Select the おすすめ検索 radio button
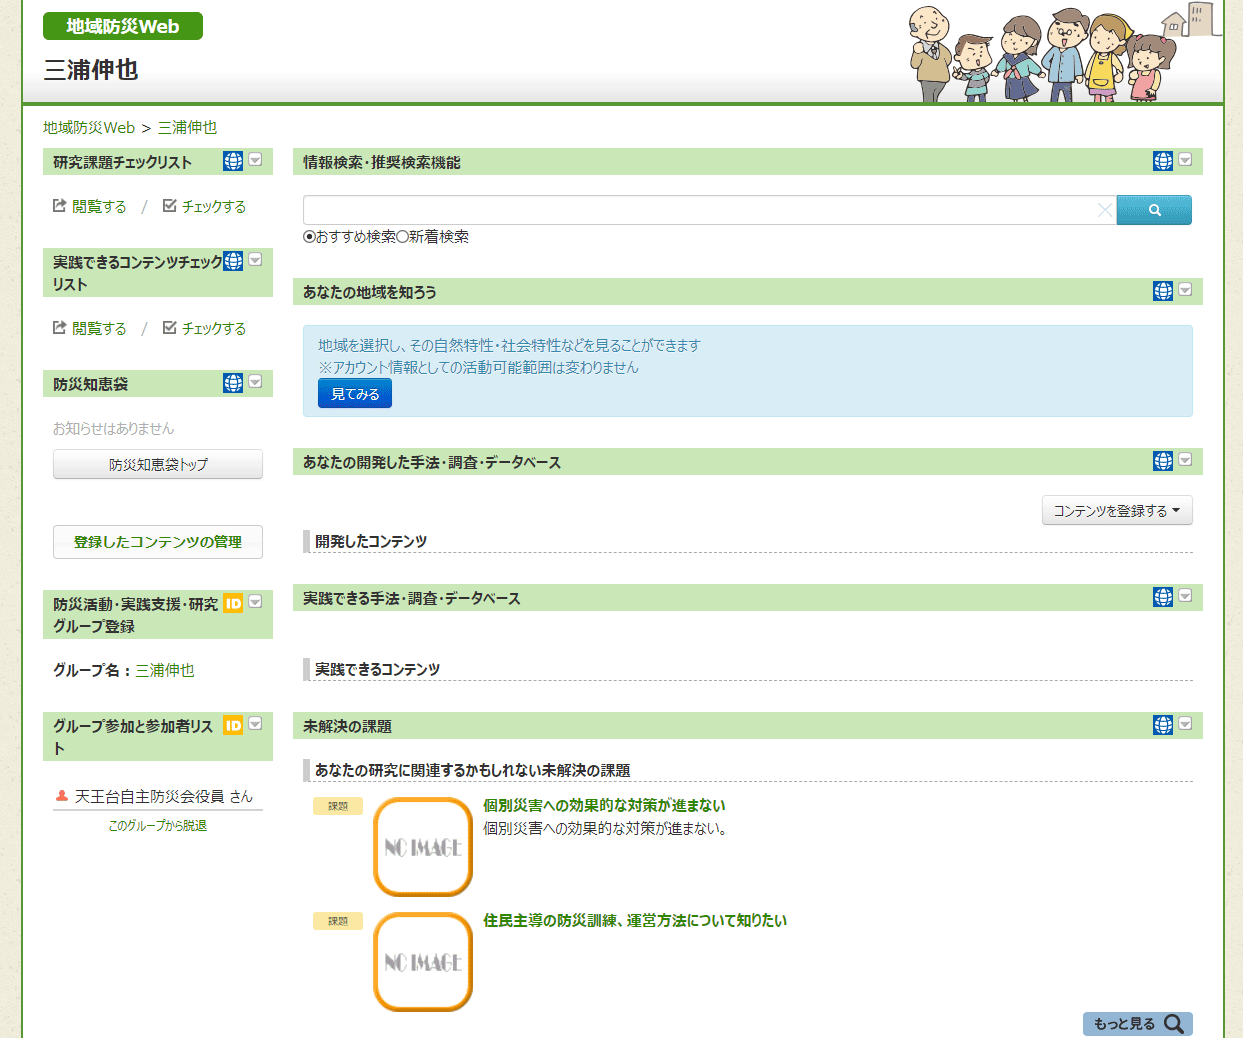The height and width of the screenshot is (1038, 1243). [x=309, y=237]
